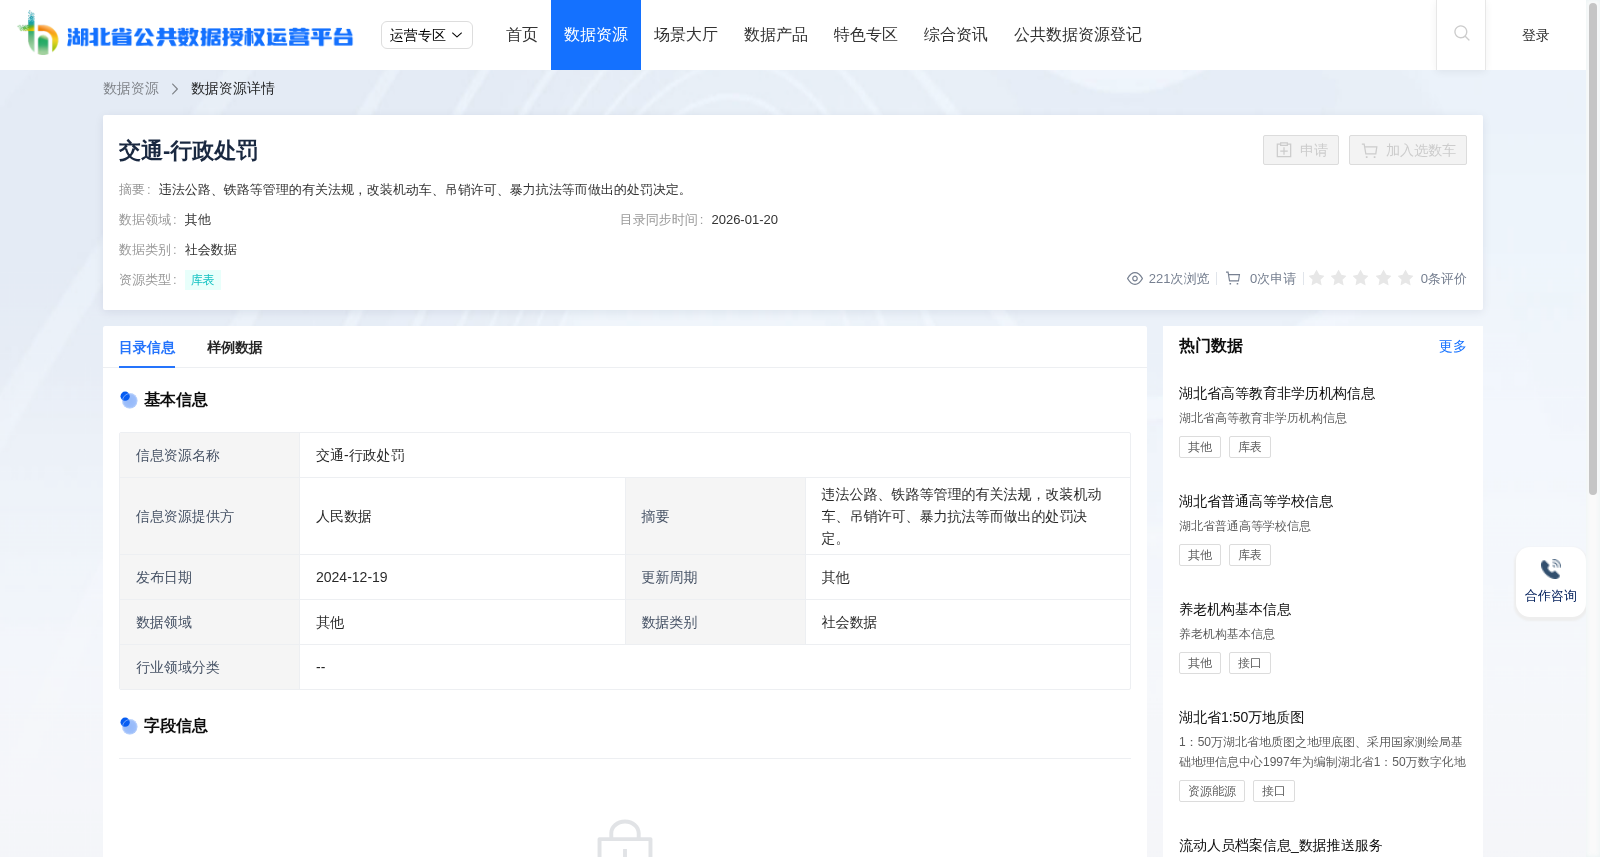Image resolution: width=1600 pixels, height=857 pixels.
Task: Click the cart icon beside 0次申请
Action: [x=1233, y=279]
